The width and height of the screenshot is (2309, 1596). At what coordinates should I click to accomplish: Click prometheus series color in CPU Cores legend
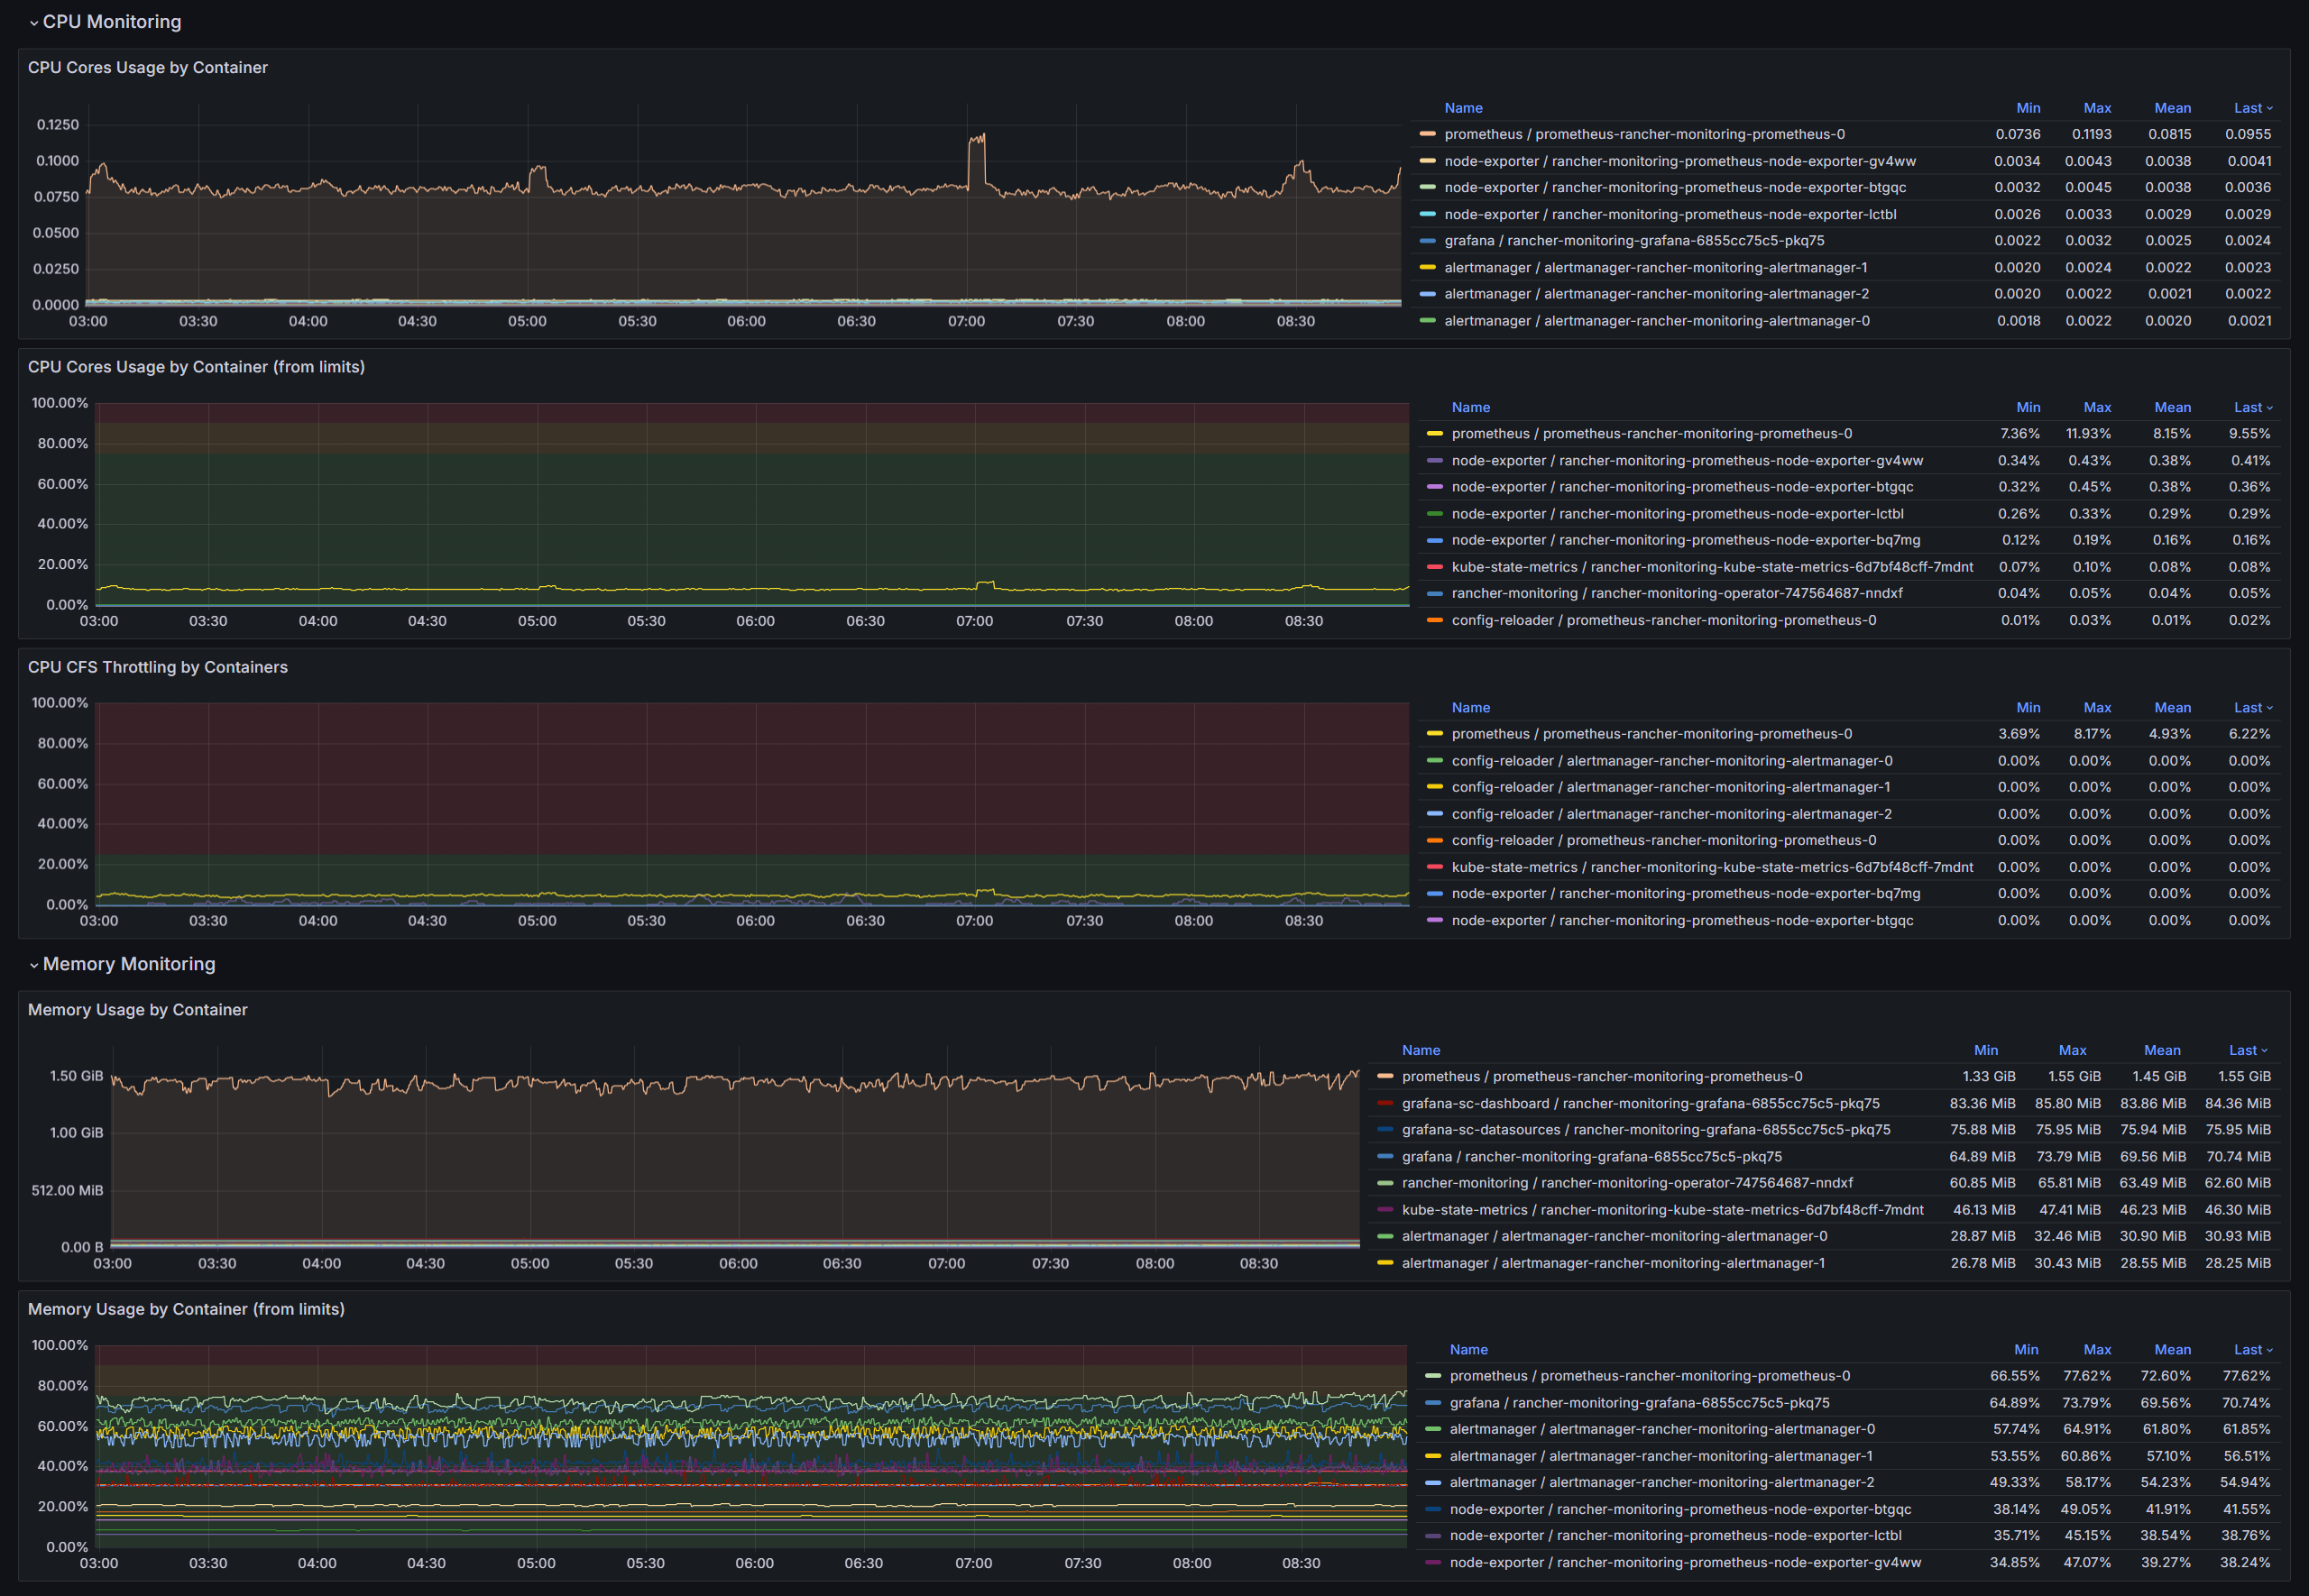(1427, 134)
